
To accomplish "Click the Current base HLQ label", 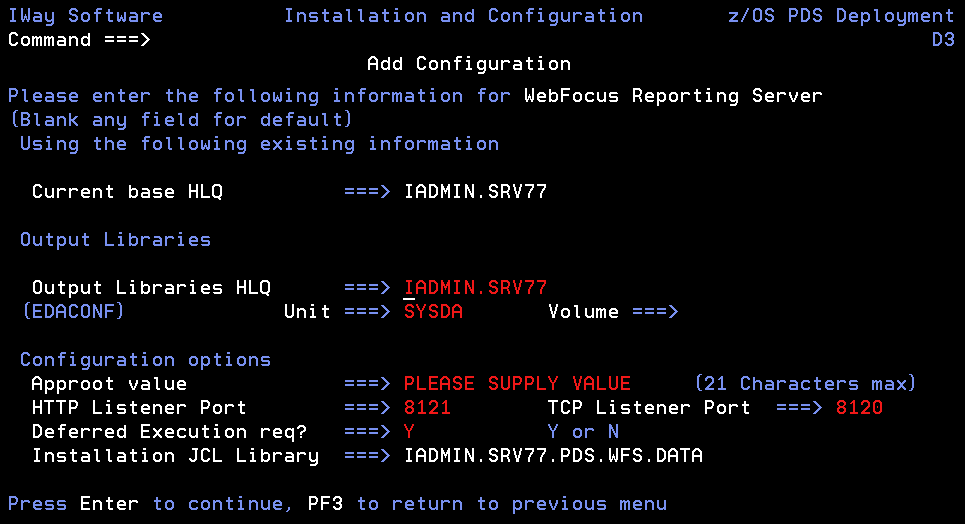I will coord(127,191).
